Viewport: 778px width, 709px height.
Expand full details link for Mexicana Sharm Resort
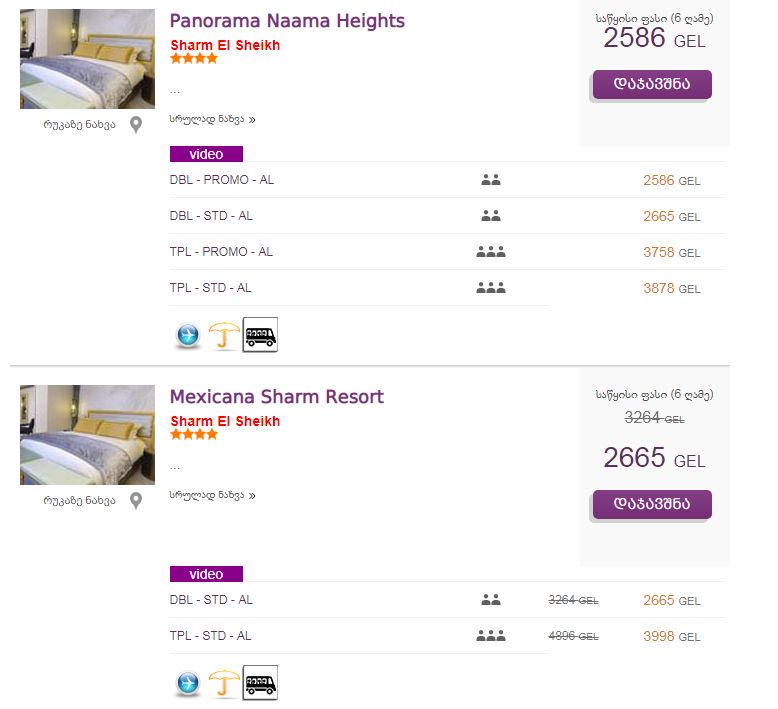pos(212,494)
